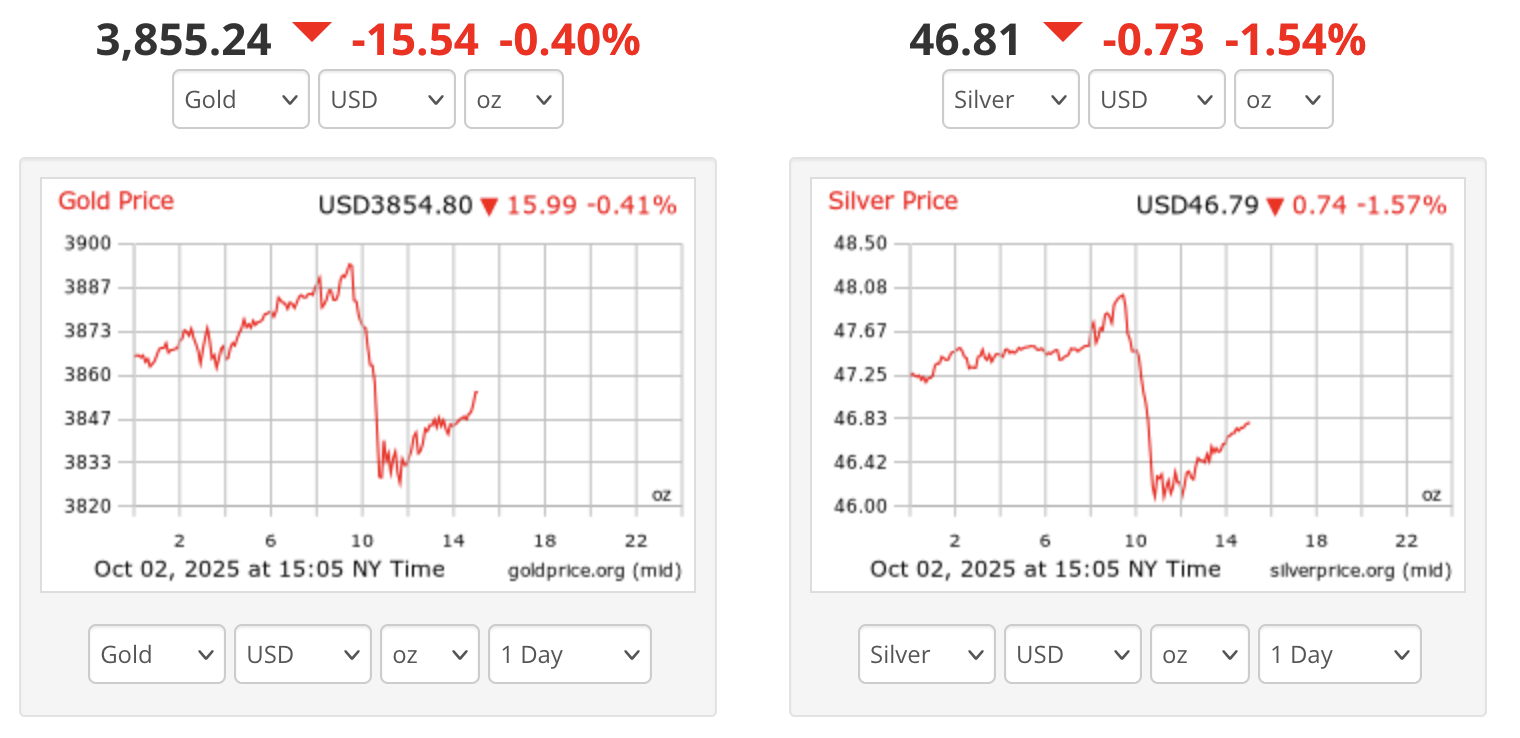Expand the Gold dropdown below the gold chart
Screen dimensions: 1520x738
point(156,654)
